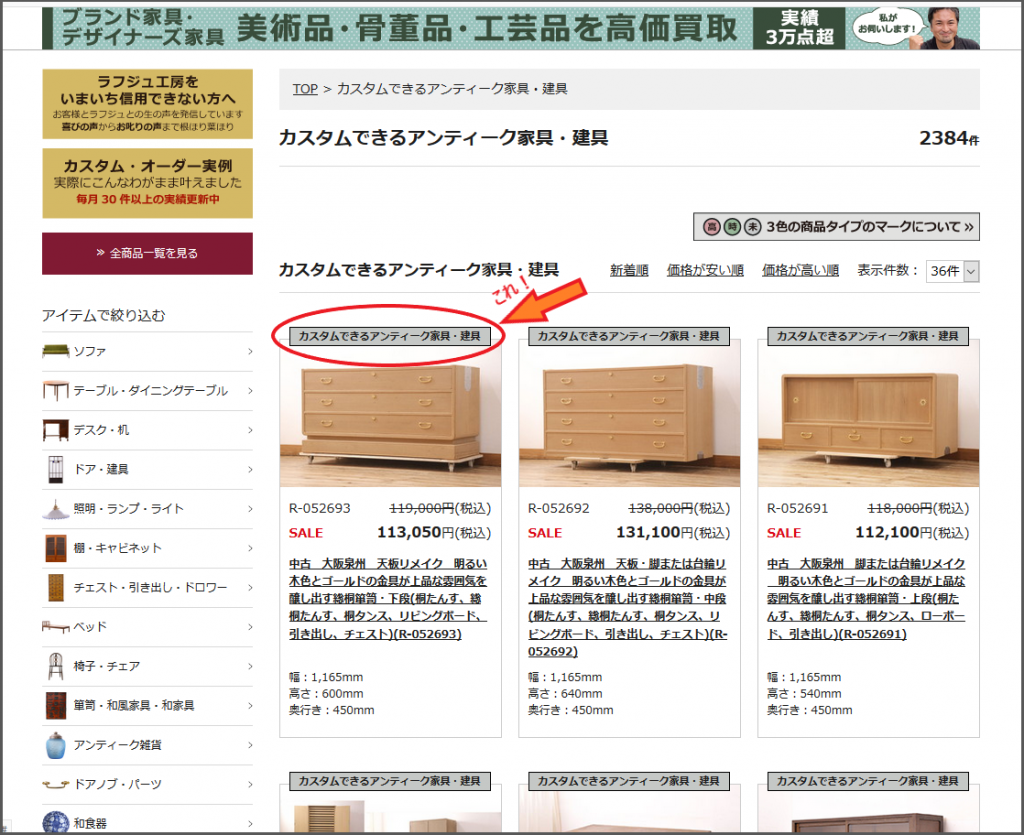Sort by 価格が安い順

[705, 270]
